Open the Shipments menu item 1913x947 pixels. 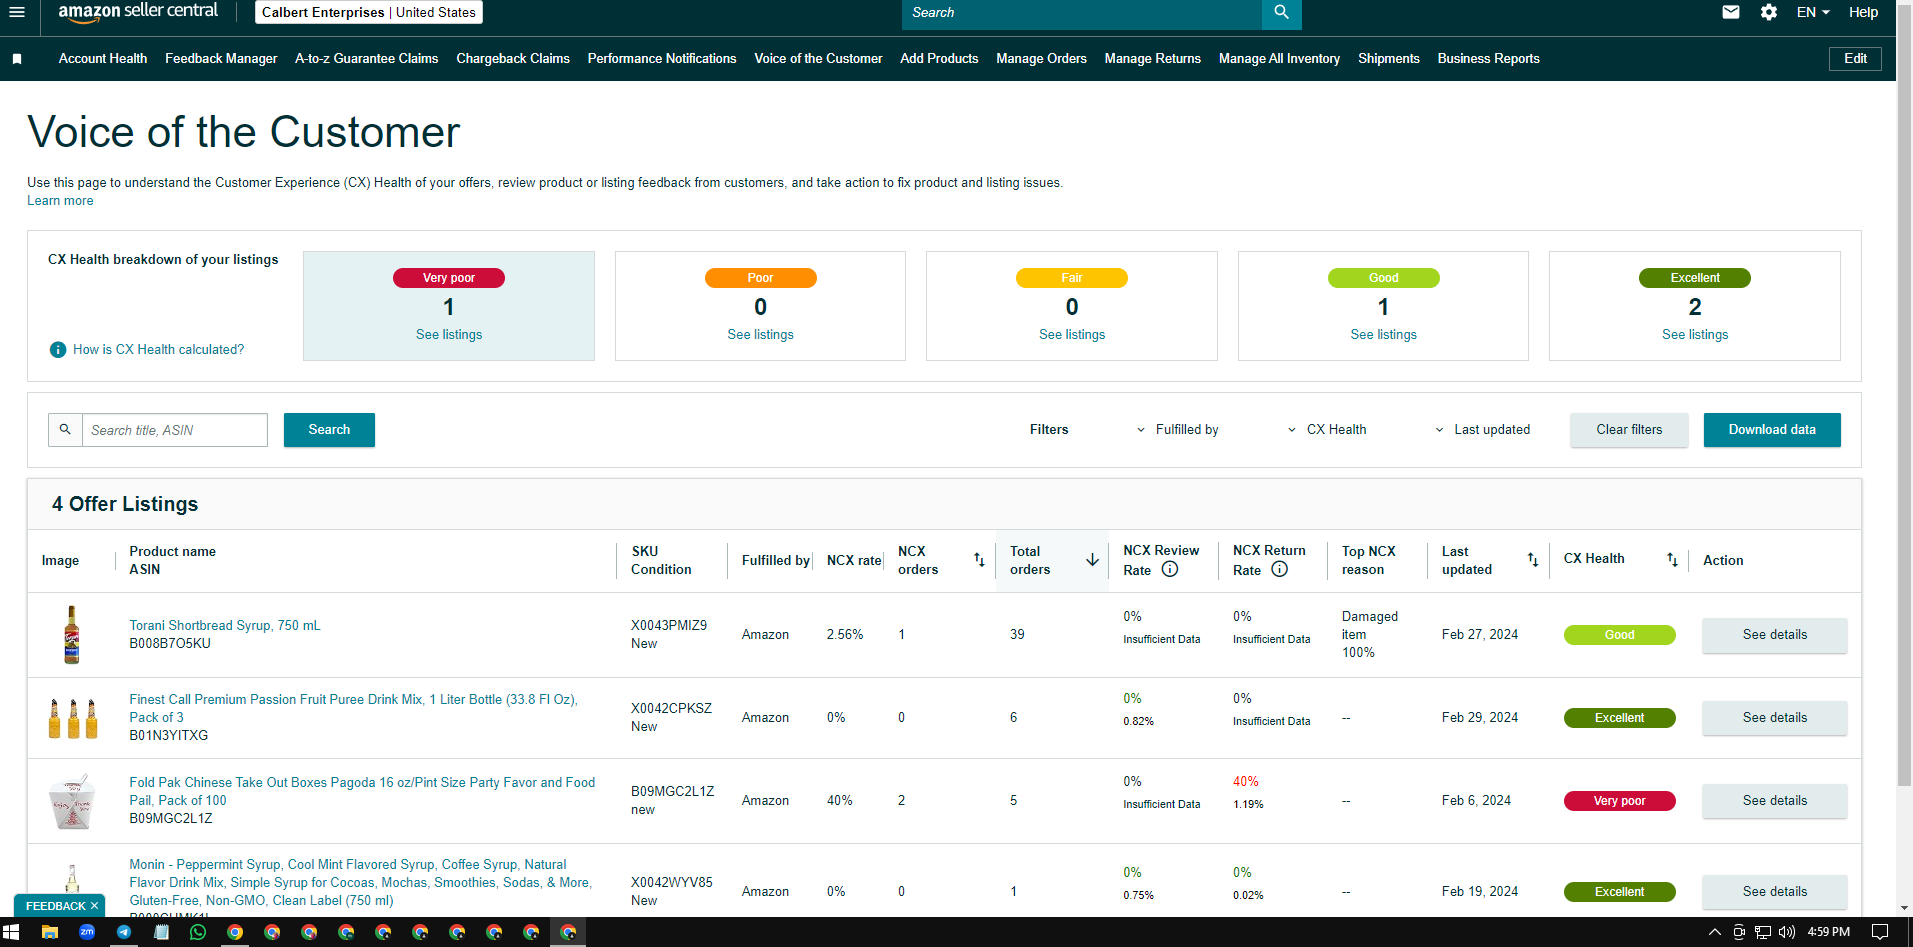click(x=1389, y=59)
